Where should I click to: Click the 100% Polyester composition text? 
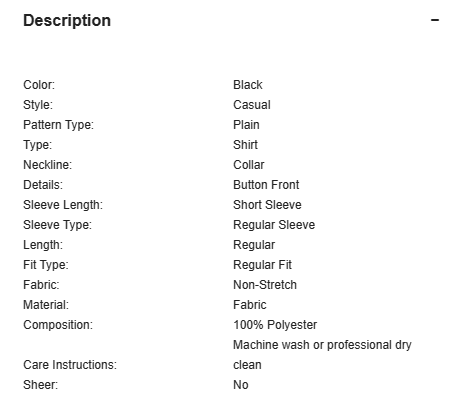pos(275,325)
